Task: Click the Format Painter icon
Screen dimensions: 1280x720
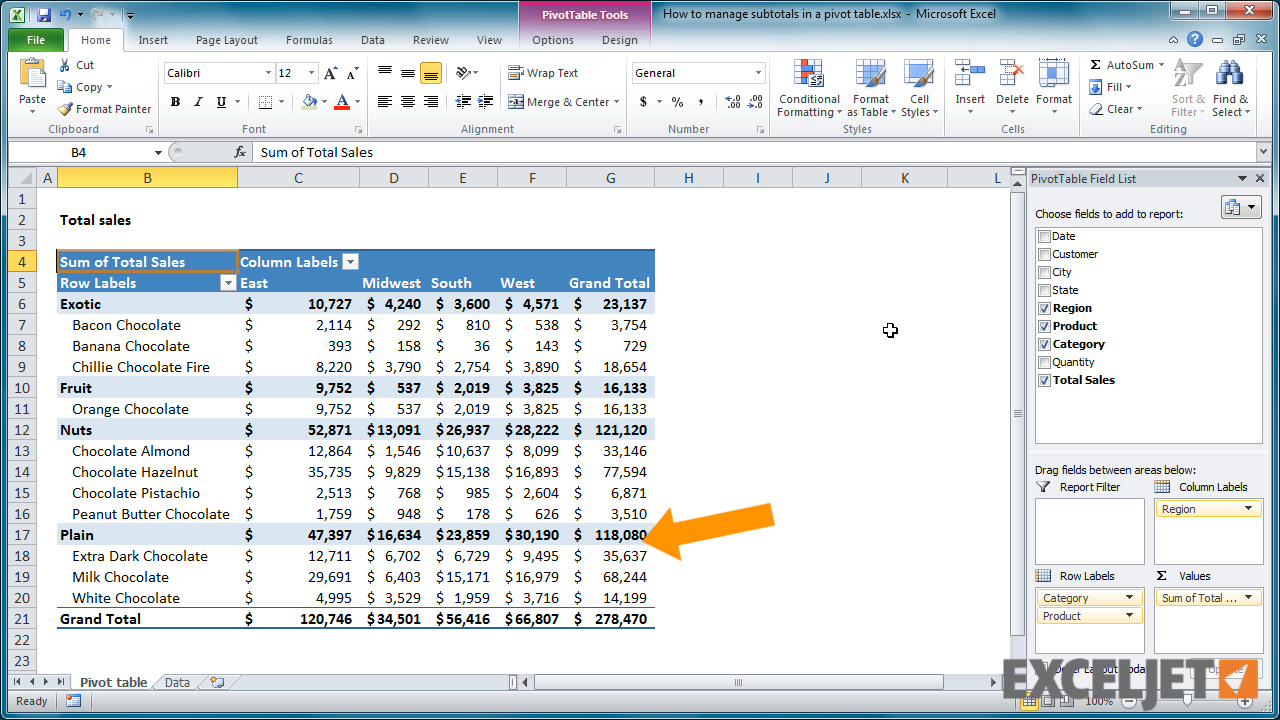Action: click(x=66, y=109)
